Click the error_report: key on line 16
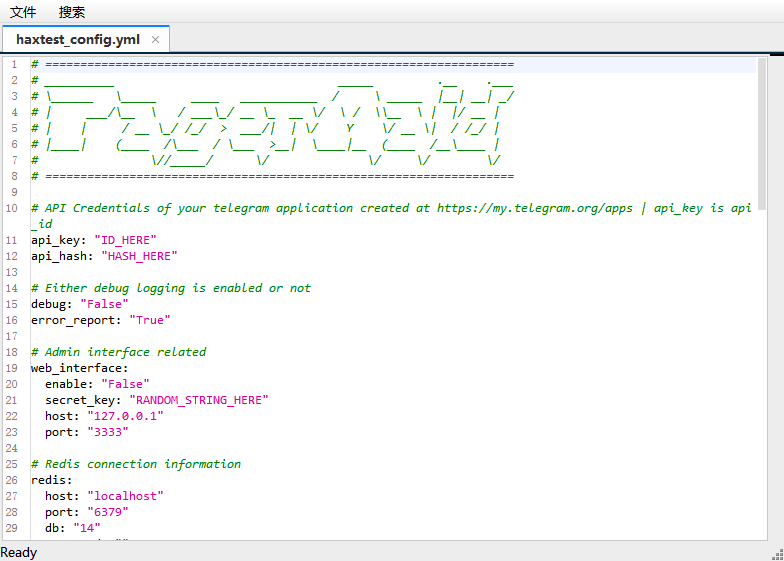This screenshot has width=784, height=561. [x=76, y=320]
